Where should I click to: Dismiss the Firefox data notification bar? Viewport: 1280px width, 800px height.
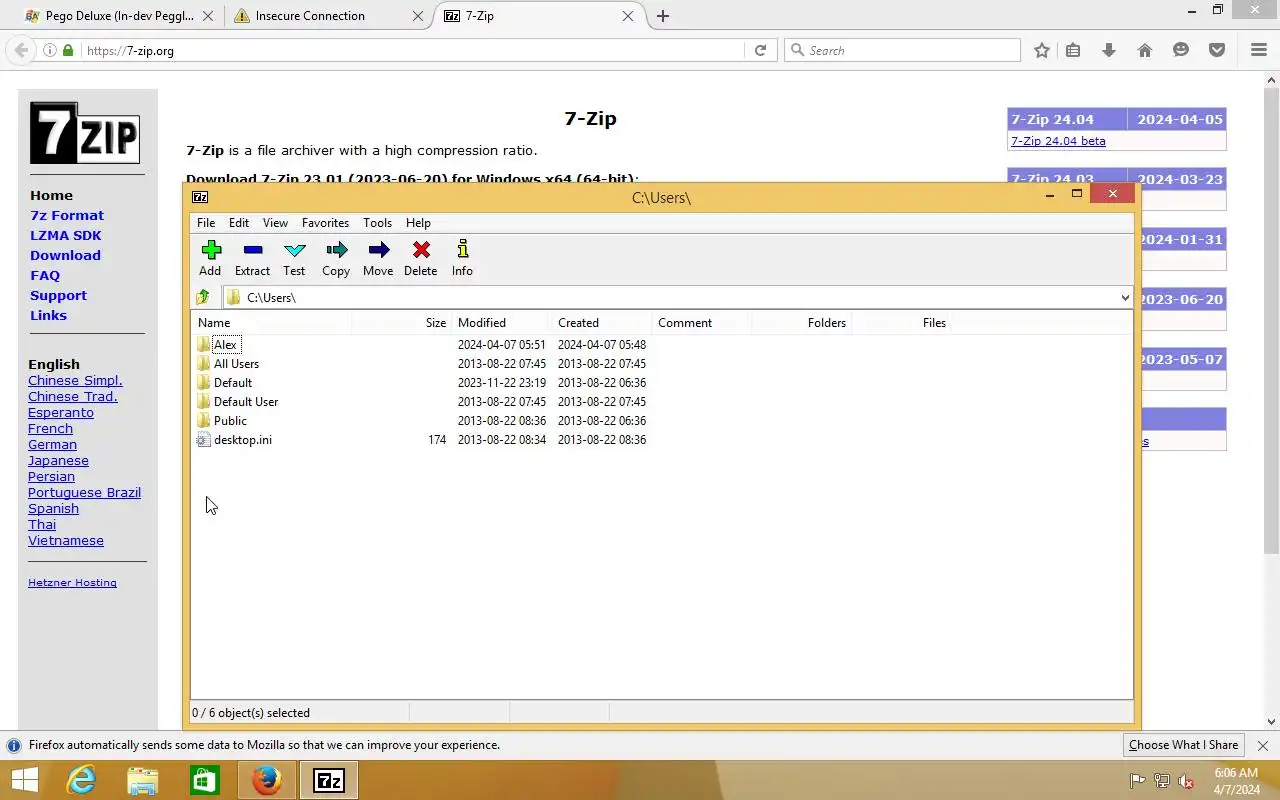click(x=1262, y=745)
